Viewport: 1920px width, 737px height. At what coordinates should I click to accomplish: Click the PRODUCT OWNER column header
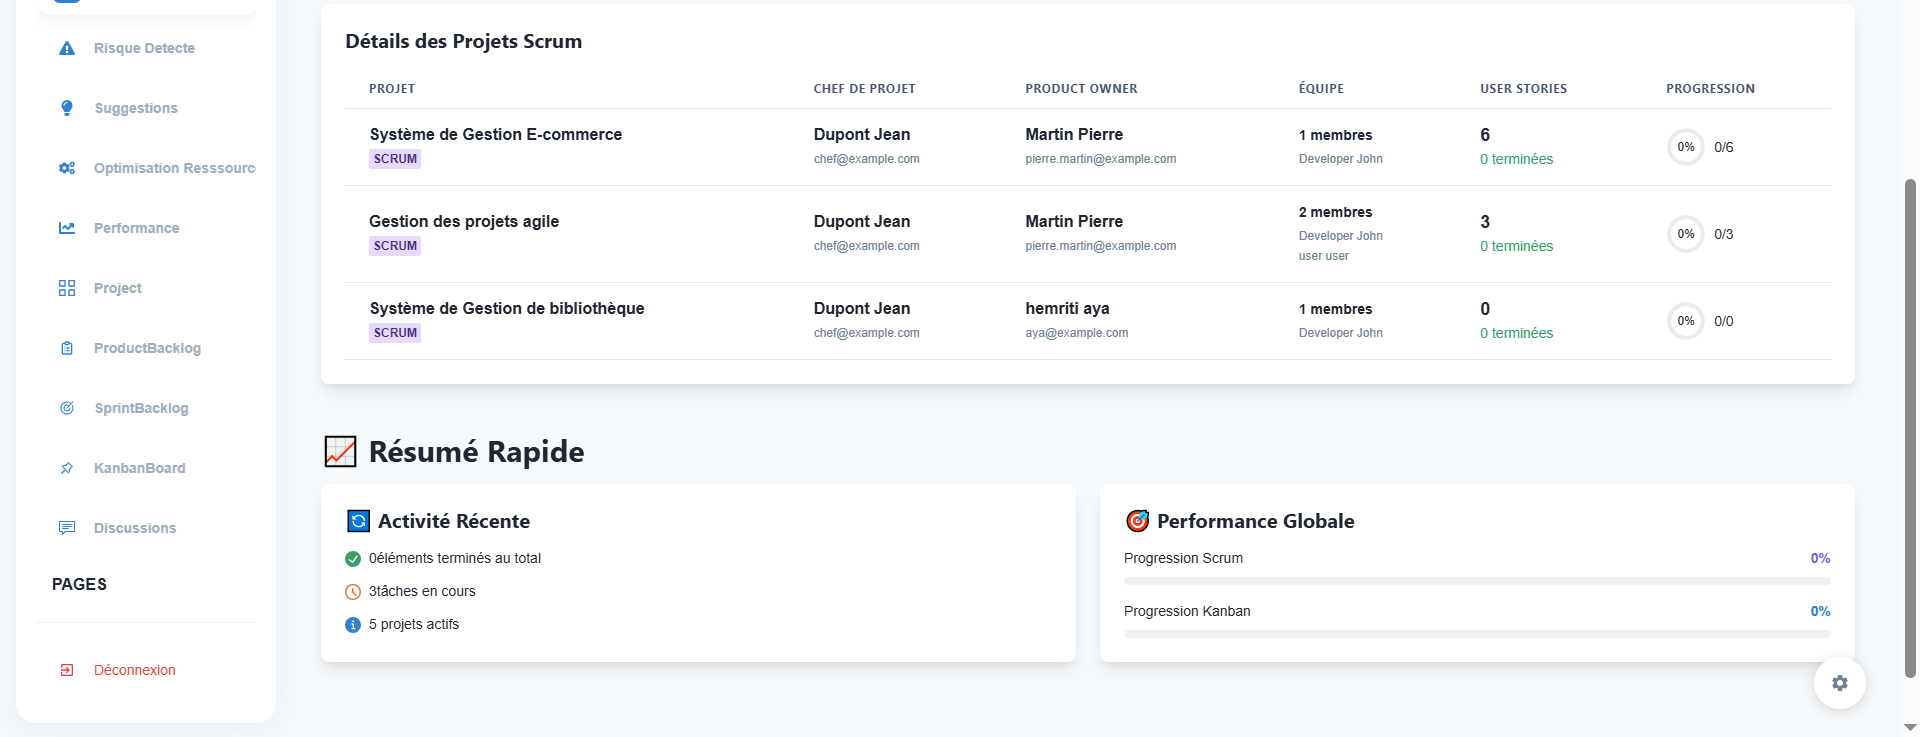pos(1081,89)
